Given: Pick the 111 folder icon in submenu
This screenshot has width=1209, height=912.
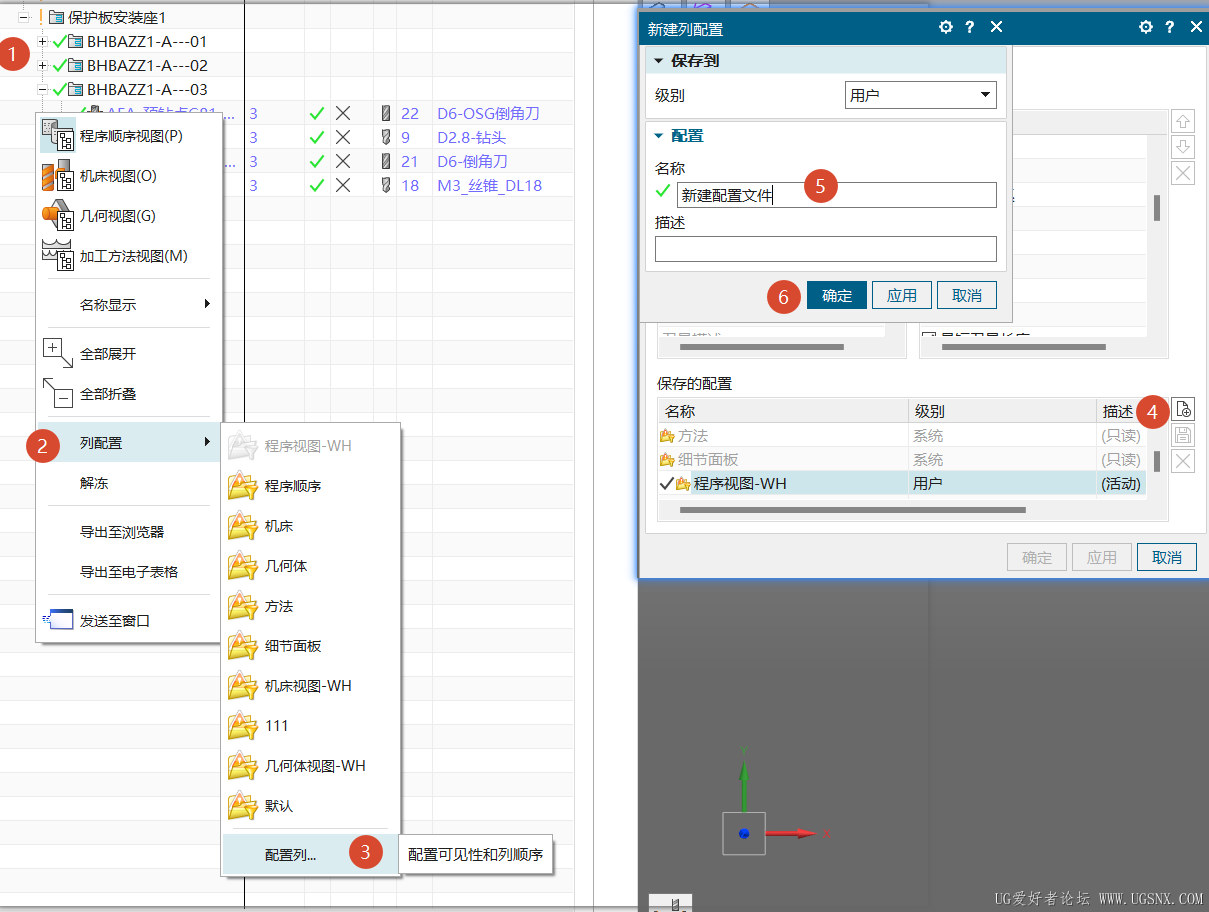Looking at the screenshot, I should tap(242, 726).
